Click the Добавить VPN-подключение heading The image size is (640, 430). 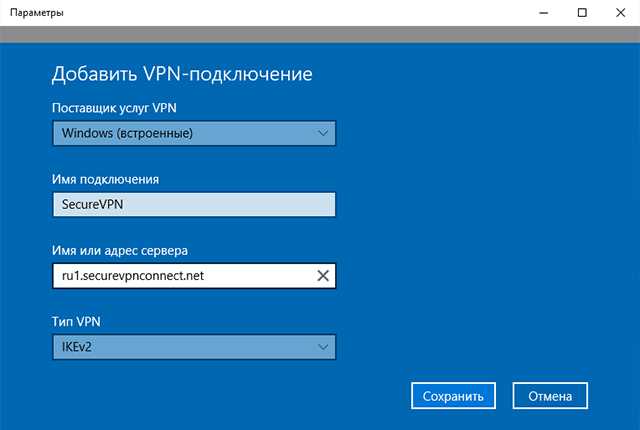tap(182, 74)
